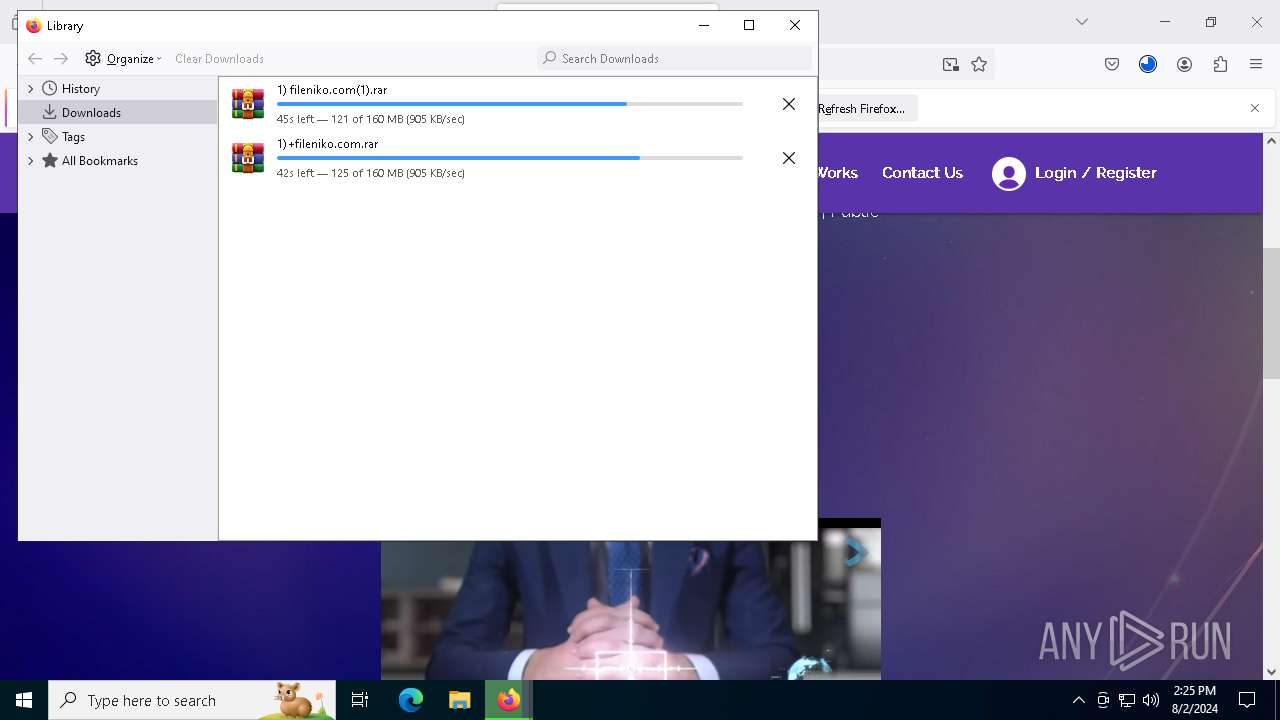Click the Works link in site navigation

[x=838, y=173]
